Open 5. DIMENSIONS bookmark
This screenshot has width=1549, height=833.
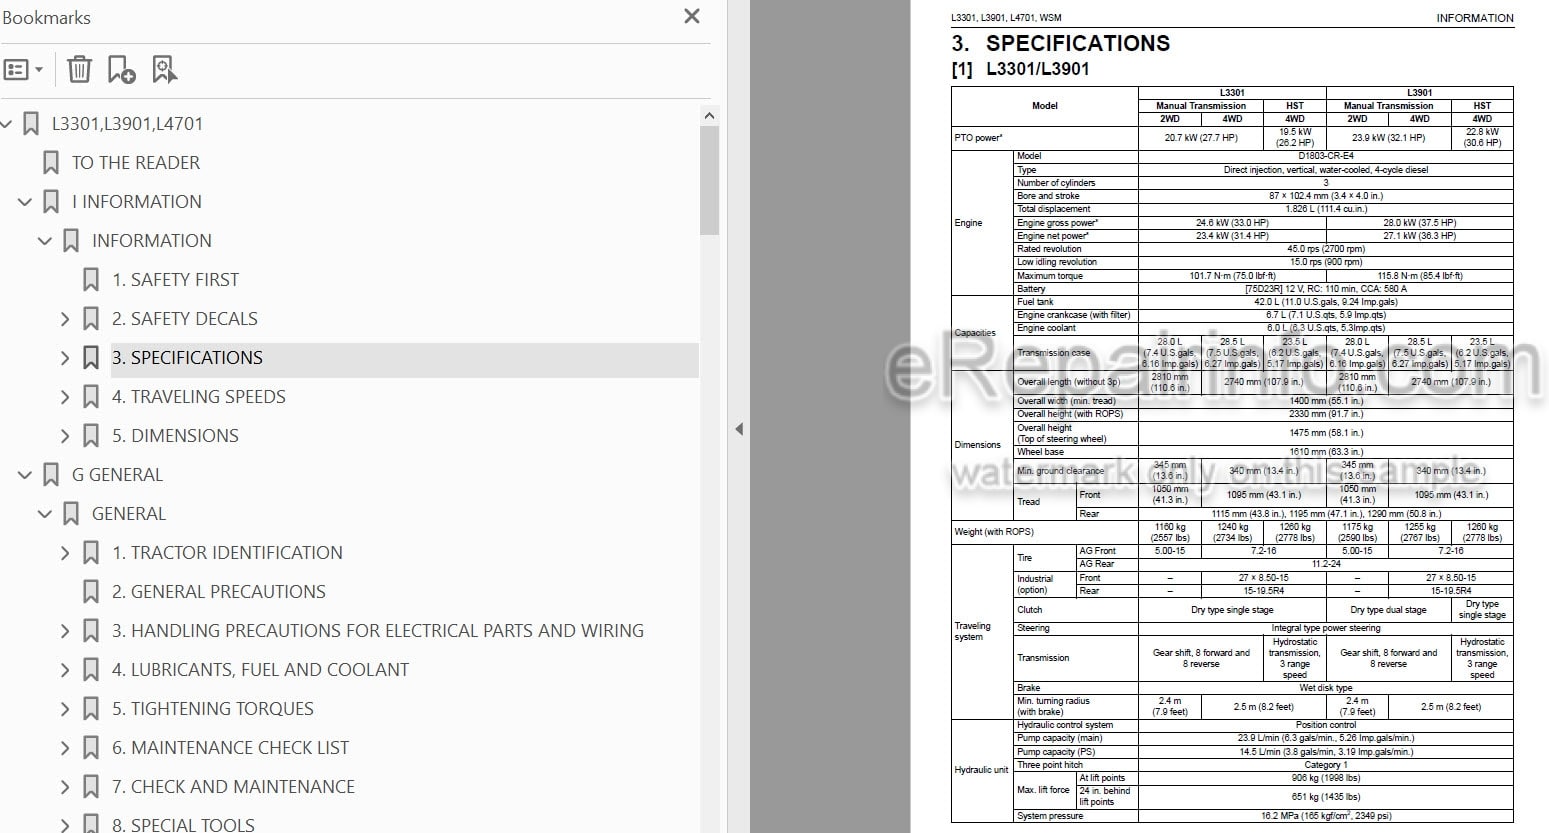coord(175,436)
